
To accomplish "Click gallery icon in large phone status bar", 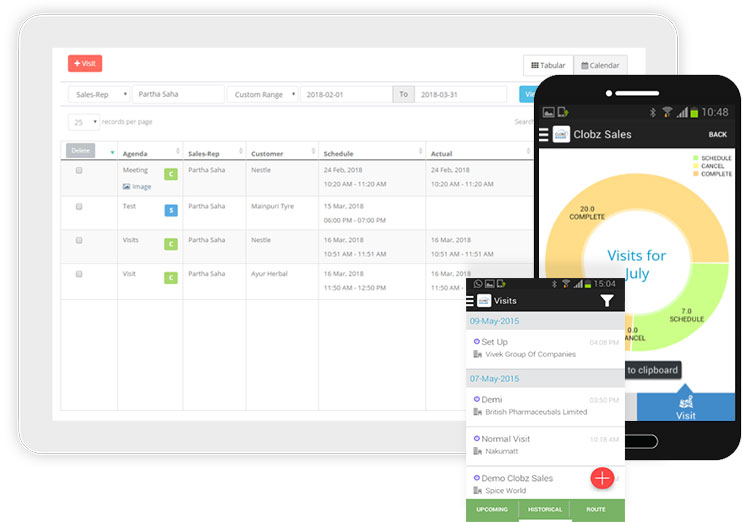I will tap(548, 113).
